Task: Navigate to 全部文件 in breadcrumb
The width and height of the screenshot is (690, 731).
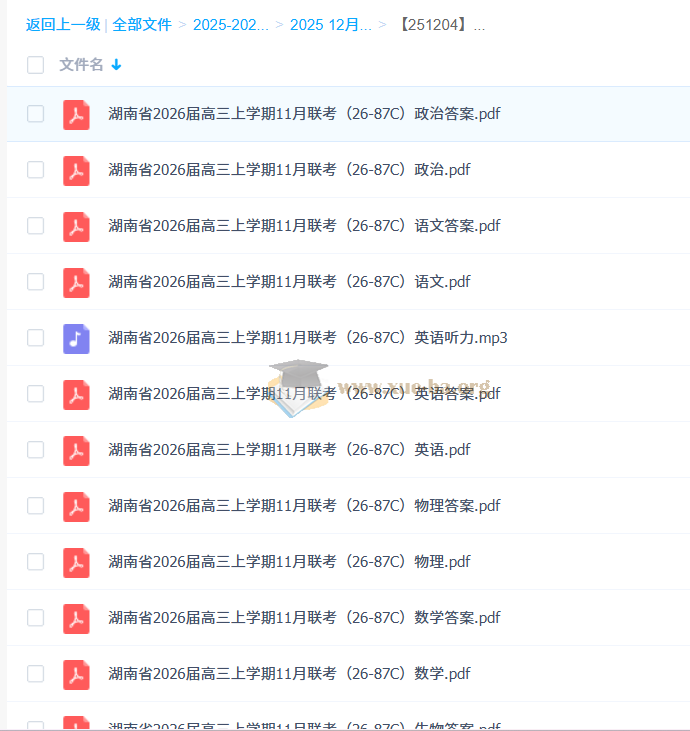Action: tap(142, 25)
